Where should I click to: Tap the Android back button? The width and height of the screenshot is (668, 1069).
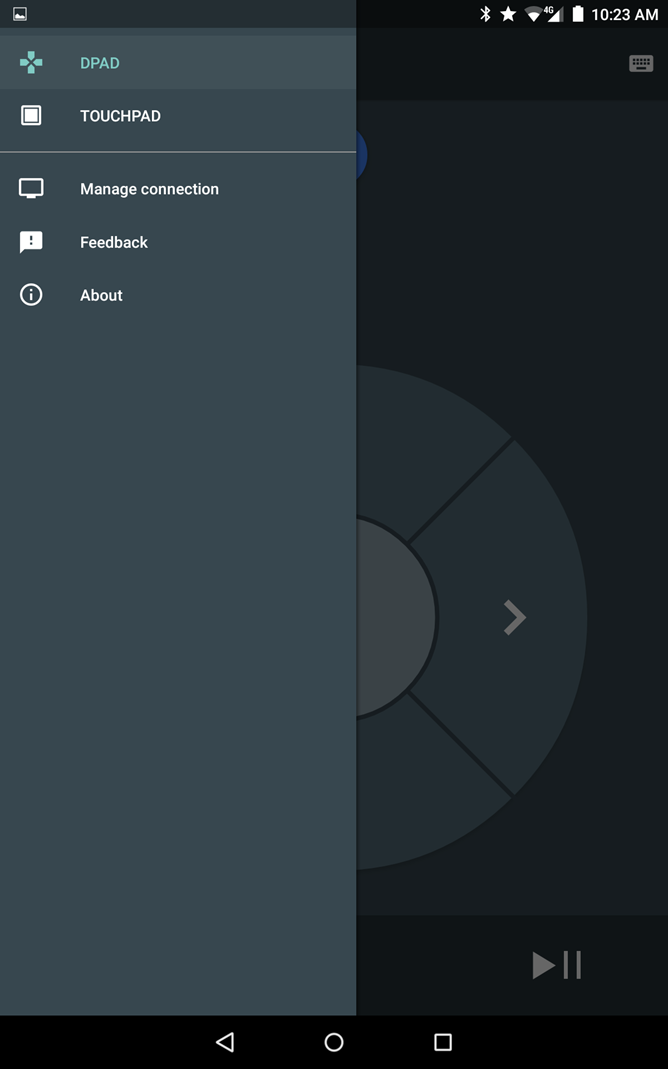(225, 1042)
